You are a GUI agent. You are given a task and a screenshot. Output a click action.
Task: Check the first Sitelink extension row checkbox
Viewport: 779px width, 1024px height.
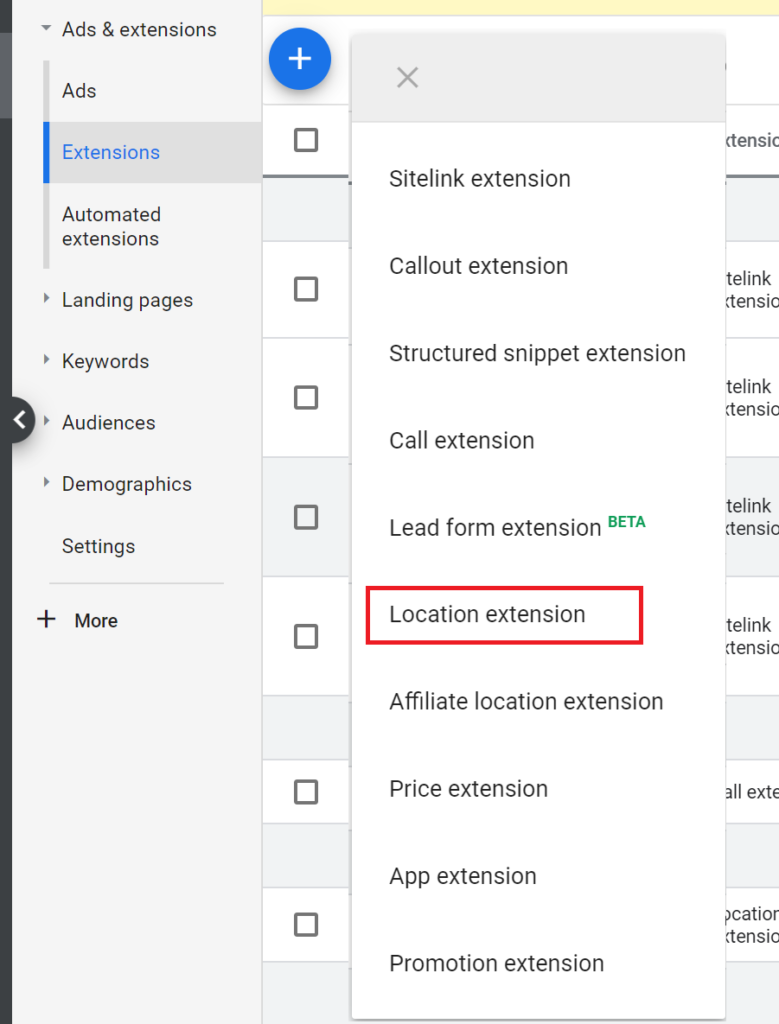306,289
